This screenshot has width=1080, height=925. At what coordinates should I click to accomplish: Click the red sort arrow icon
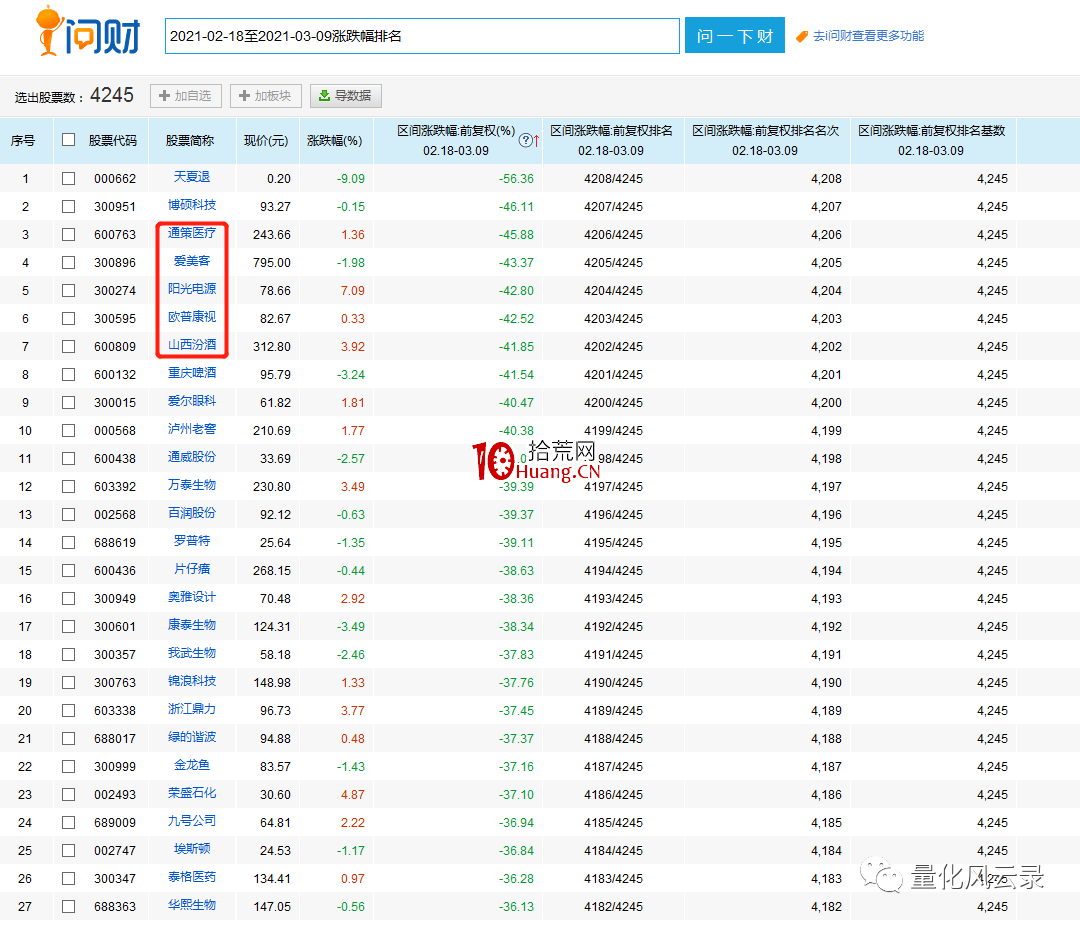point(537,141)
